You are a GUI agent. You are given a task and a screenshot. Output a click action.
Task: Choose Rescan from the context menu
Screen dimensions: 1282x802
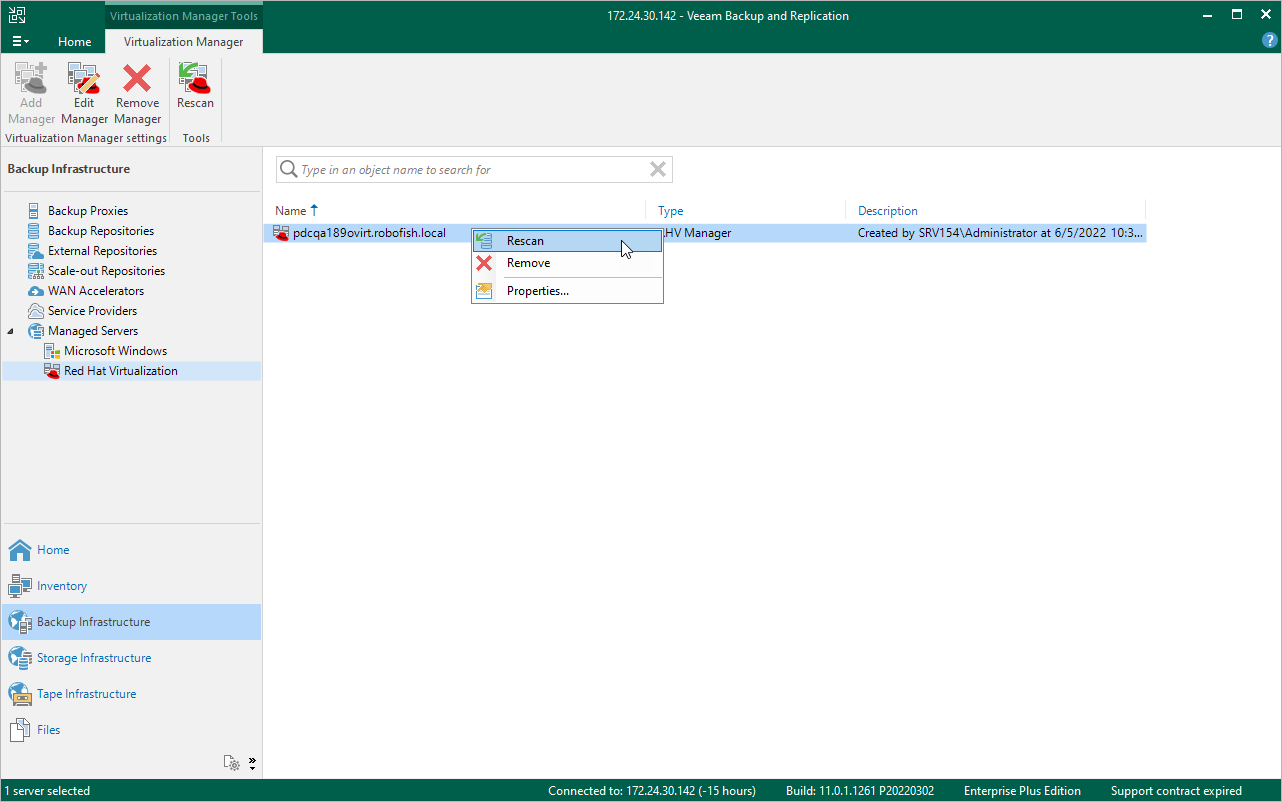[x=567, y=241]
